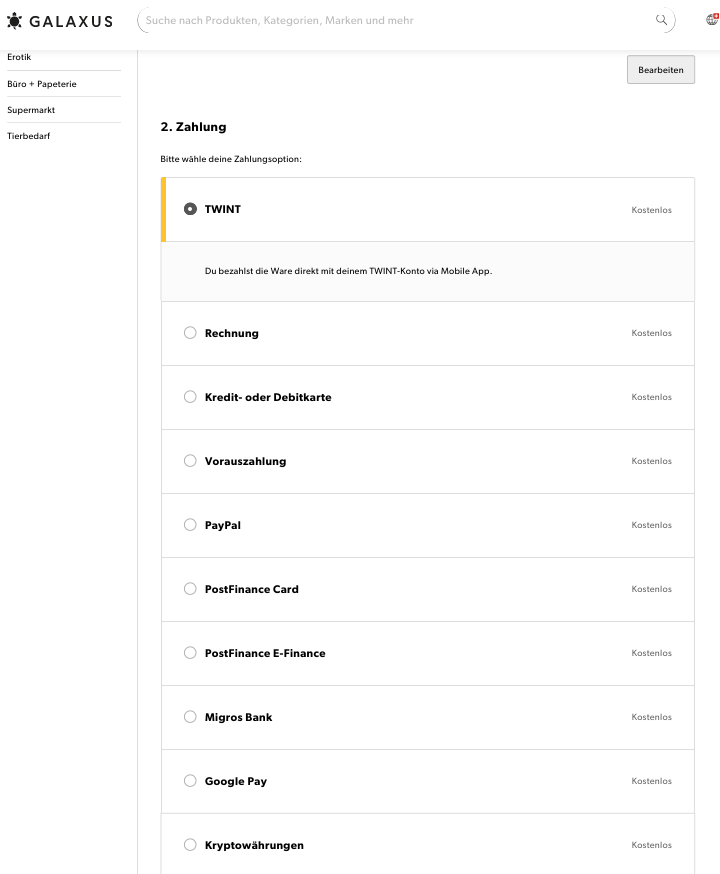Screen dimensions: 720x874
Task: Open the Supermarkt category link
Action: (x=31, y=110)
